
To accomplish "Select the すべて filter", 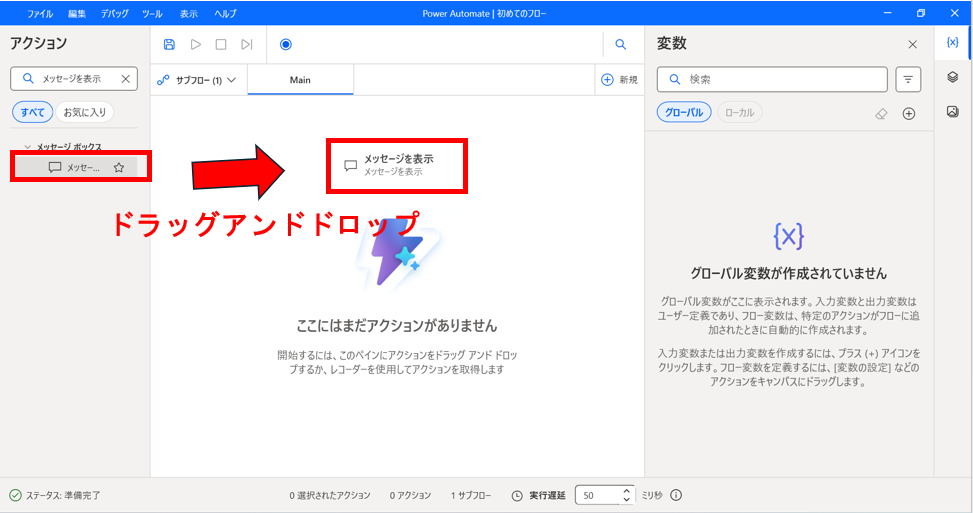I will tap(32, 112).
